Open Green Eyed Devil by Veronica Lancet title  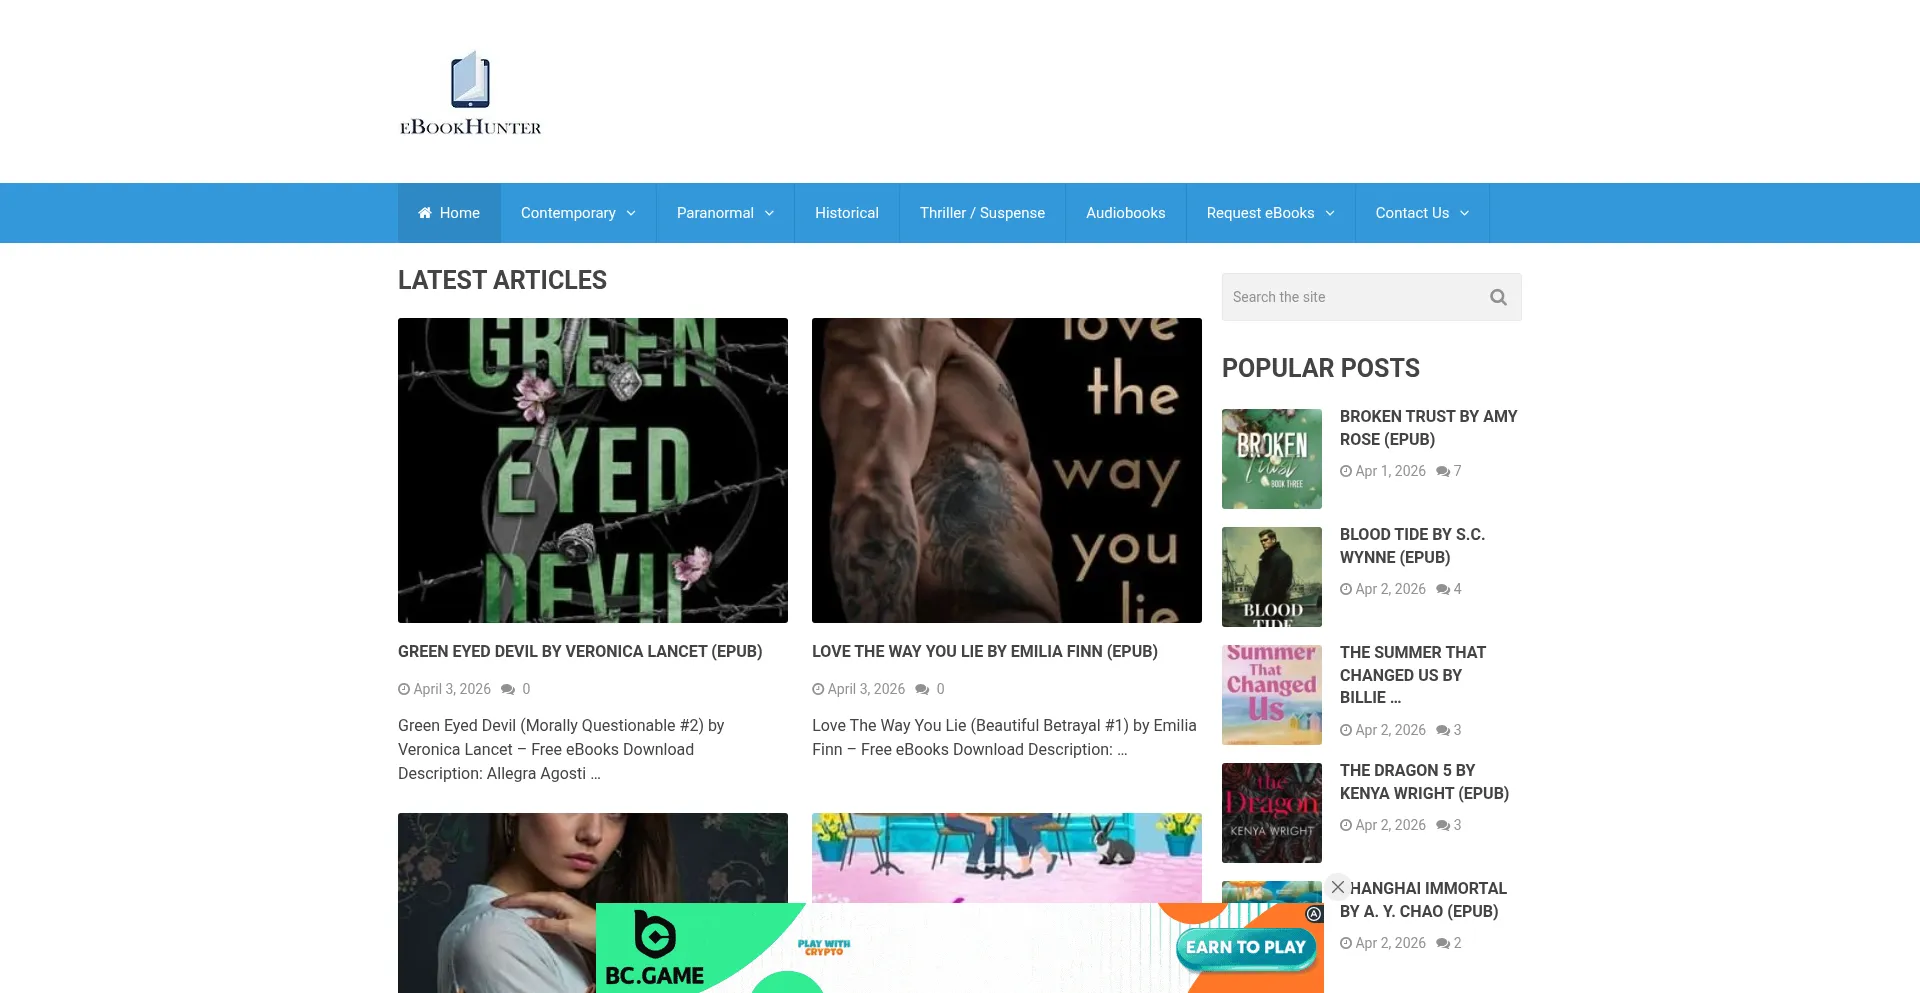(580, 651)
